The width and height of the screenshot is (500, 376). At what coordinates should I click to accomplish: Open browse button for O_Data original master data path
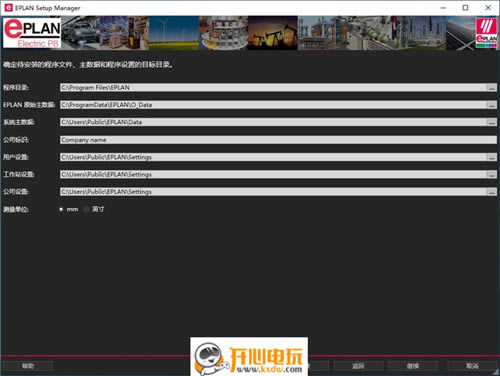492,105
